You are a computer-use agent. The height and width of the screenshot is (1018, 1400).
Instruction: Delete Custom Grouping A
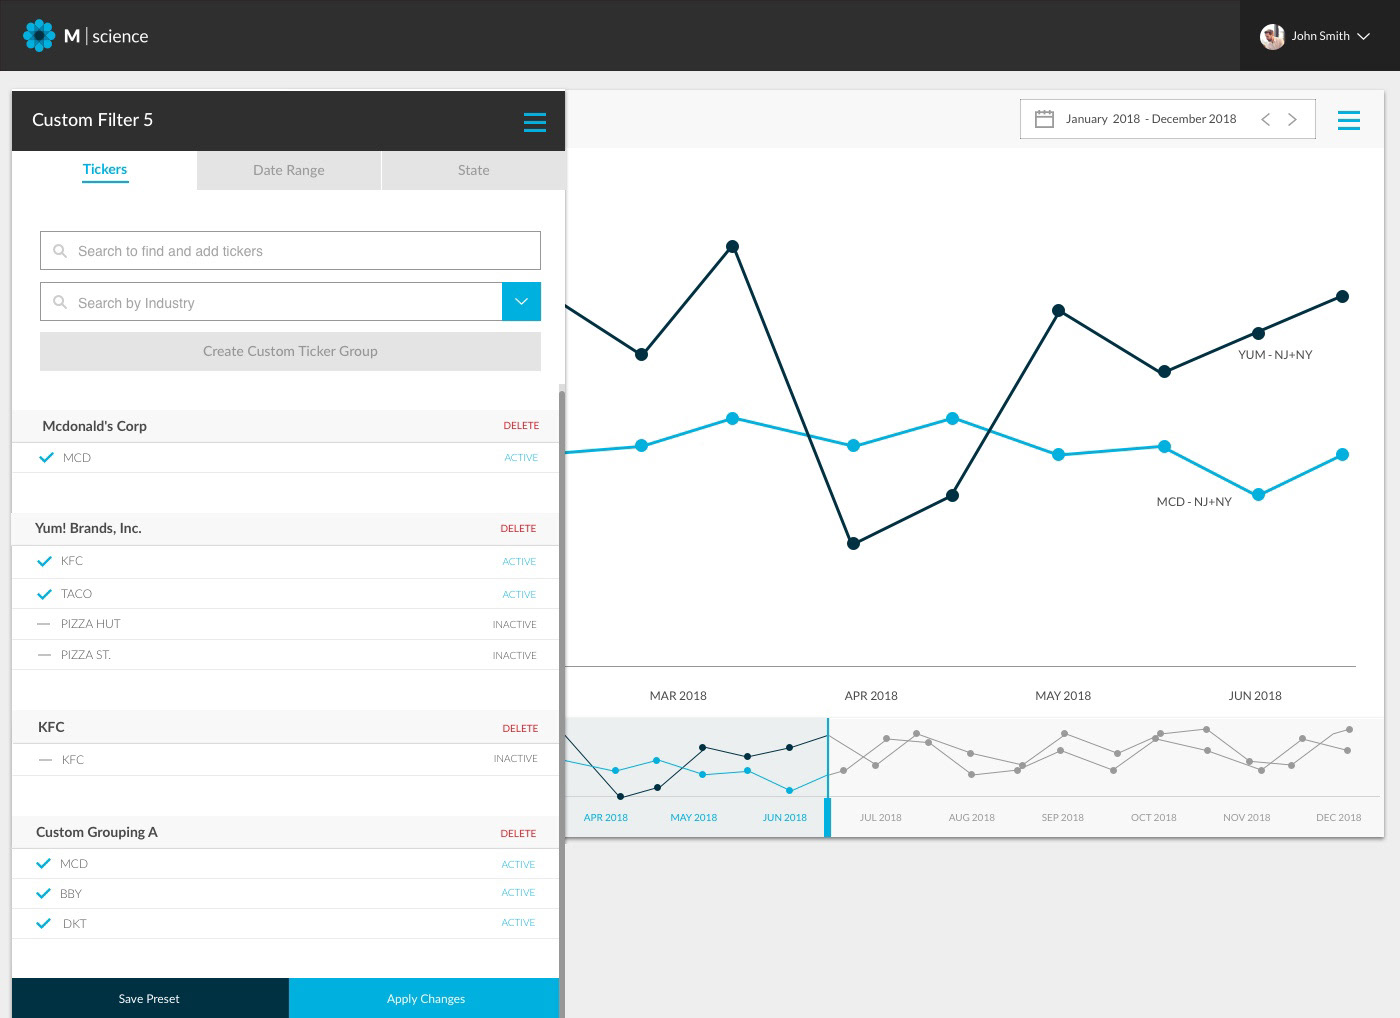[x=518, y=833]
